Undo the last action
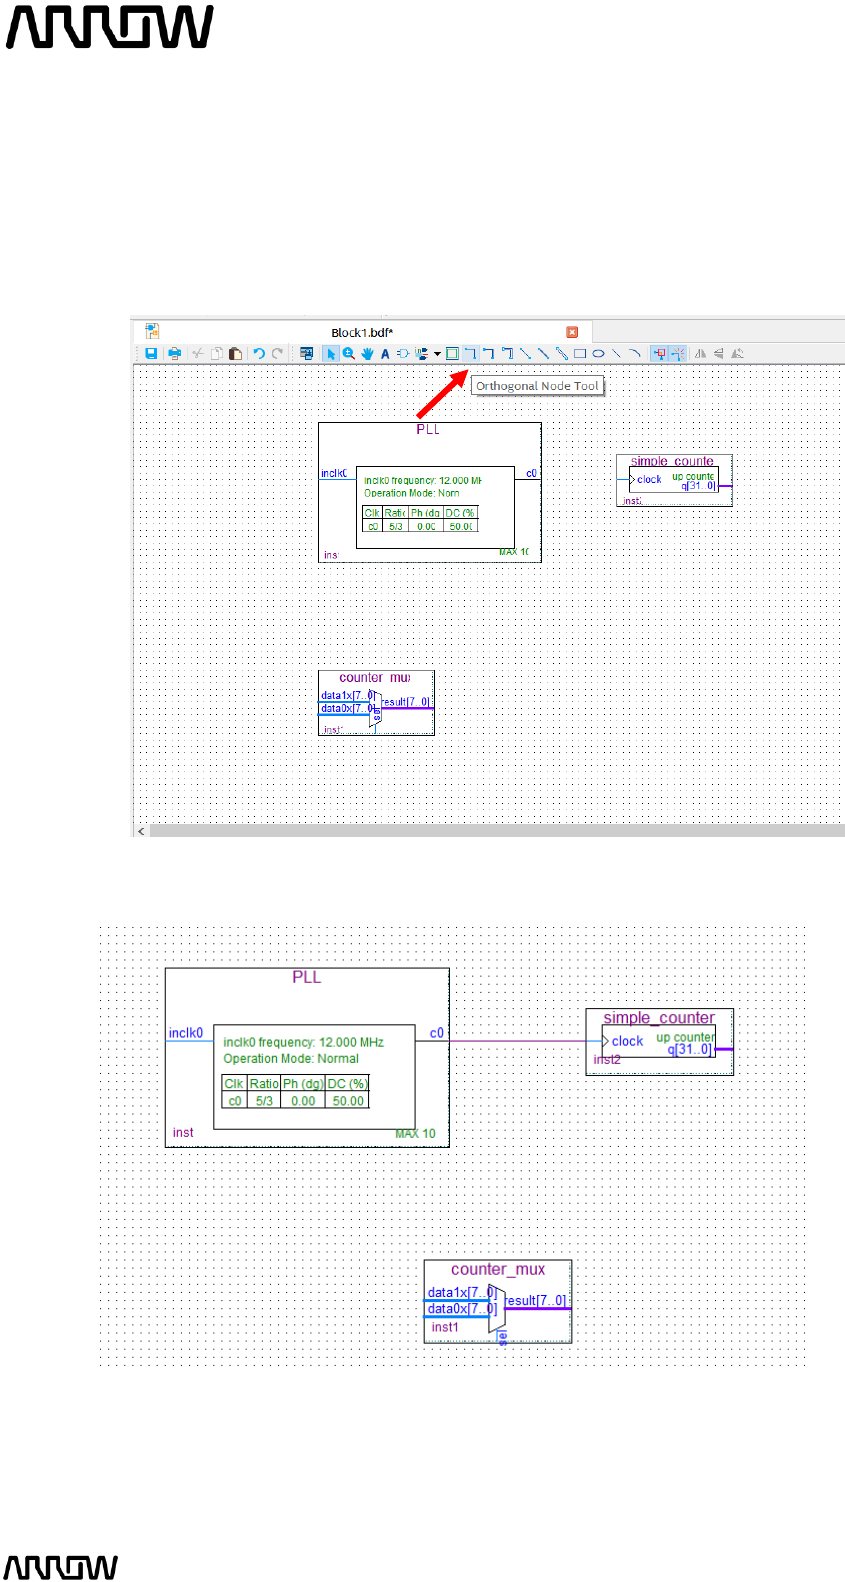Screen dimensions: 845x1582 click(x=259, y=353)
